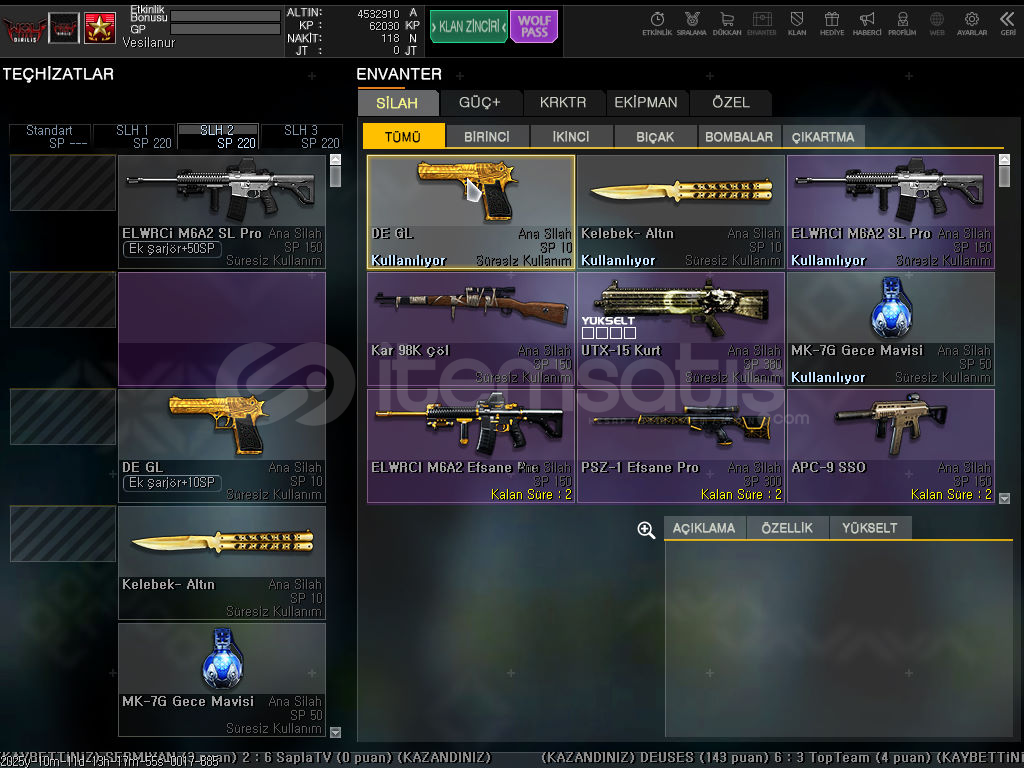Screen dimensions: 1024x768
Task: Open the WOLF PASS purple button
Action: tap(534, 27)
